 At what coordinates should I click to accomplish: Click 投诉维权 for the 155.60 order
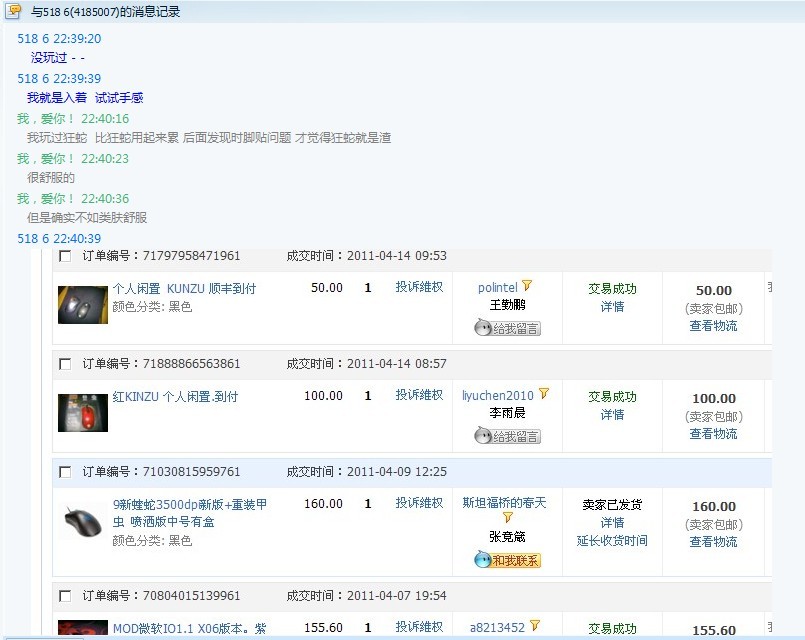(419, 627)
